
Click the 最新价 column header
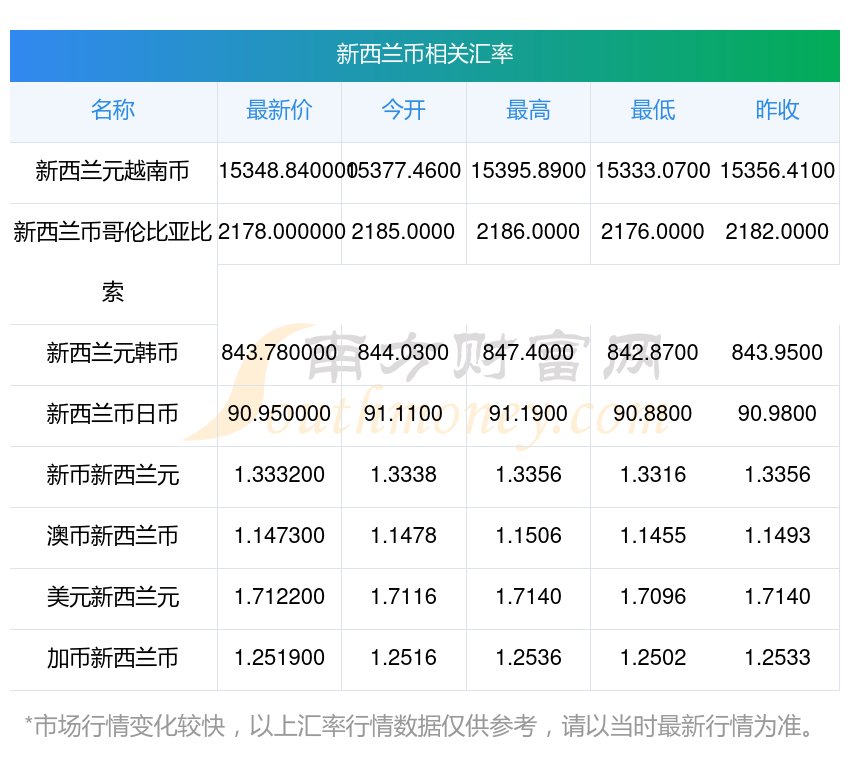[x=279, y=111]
